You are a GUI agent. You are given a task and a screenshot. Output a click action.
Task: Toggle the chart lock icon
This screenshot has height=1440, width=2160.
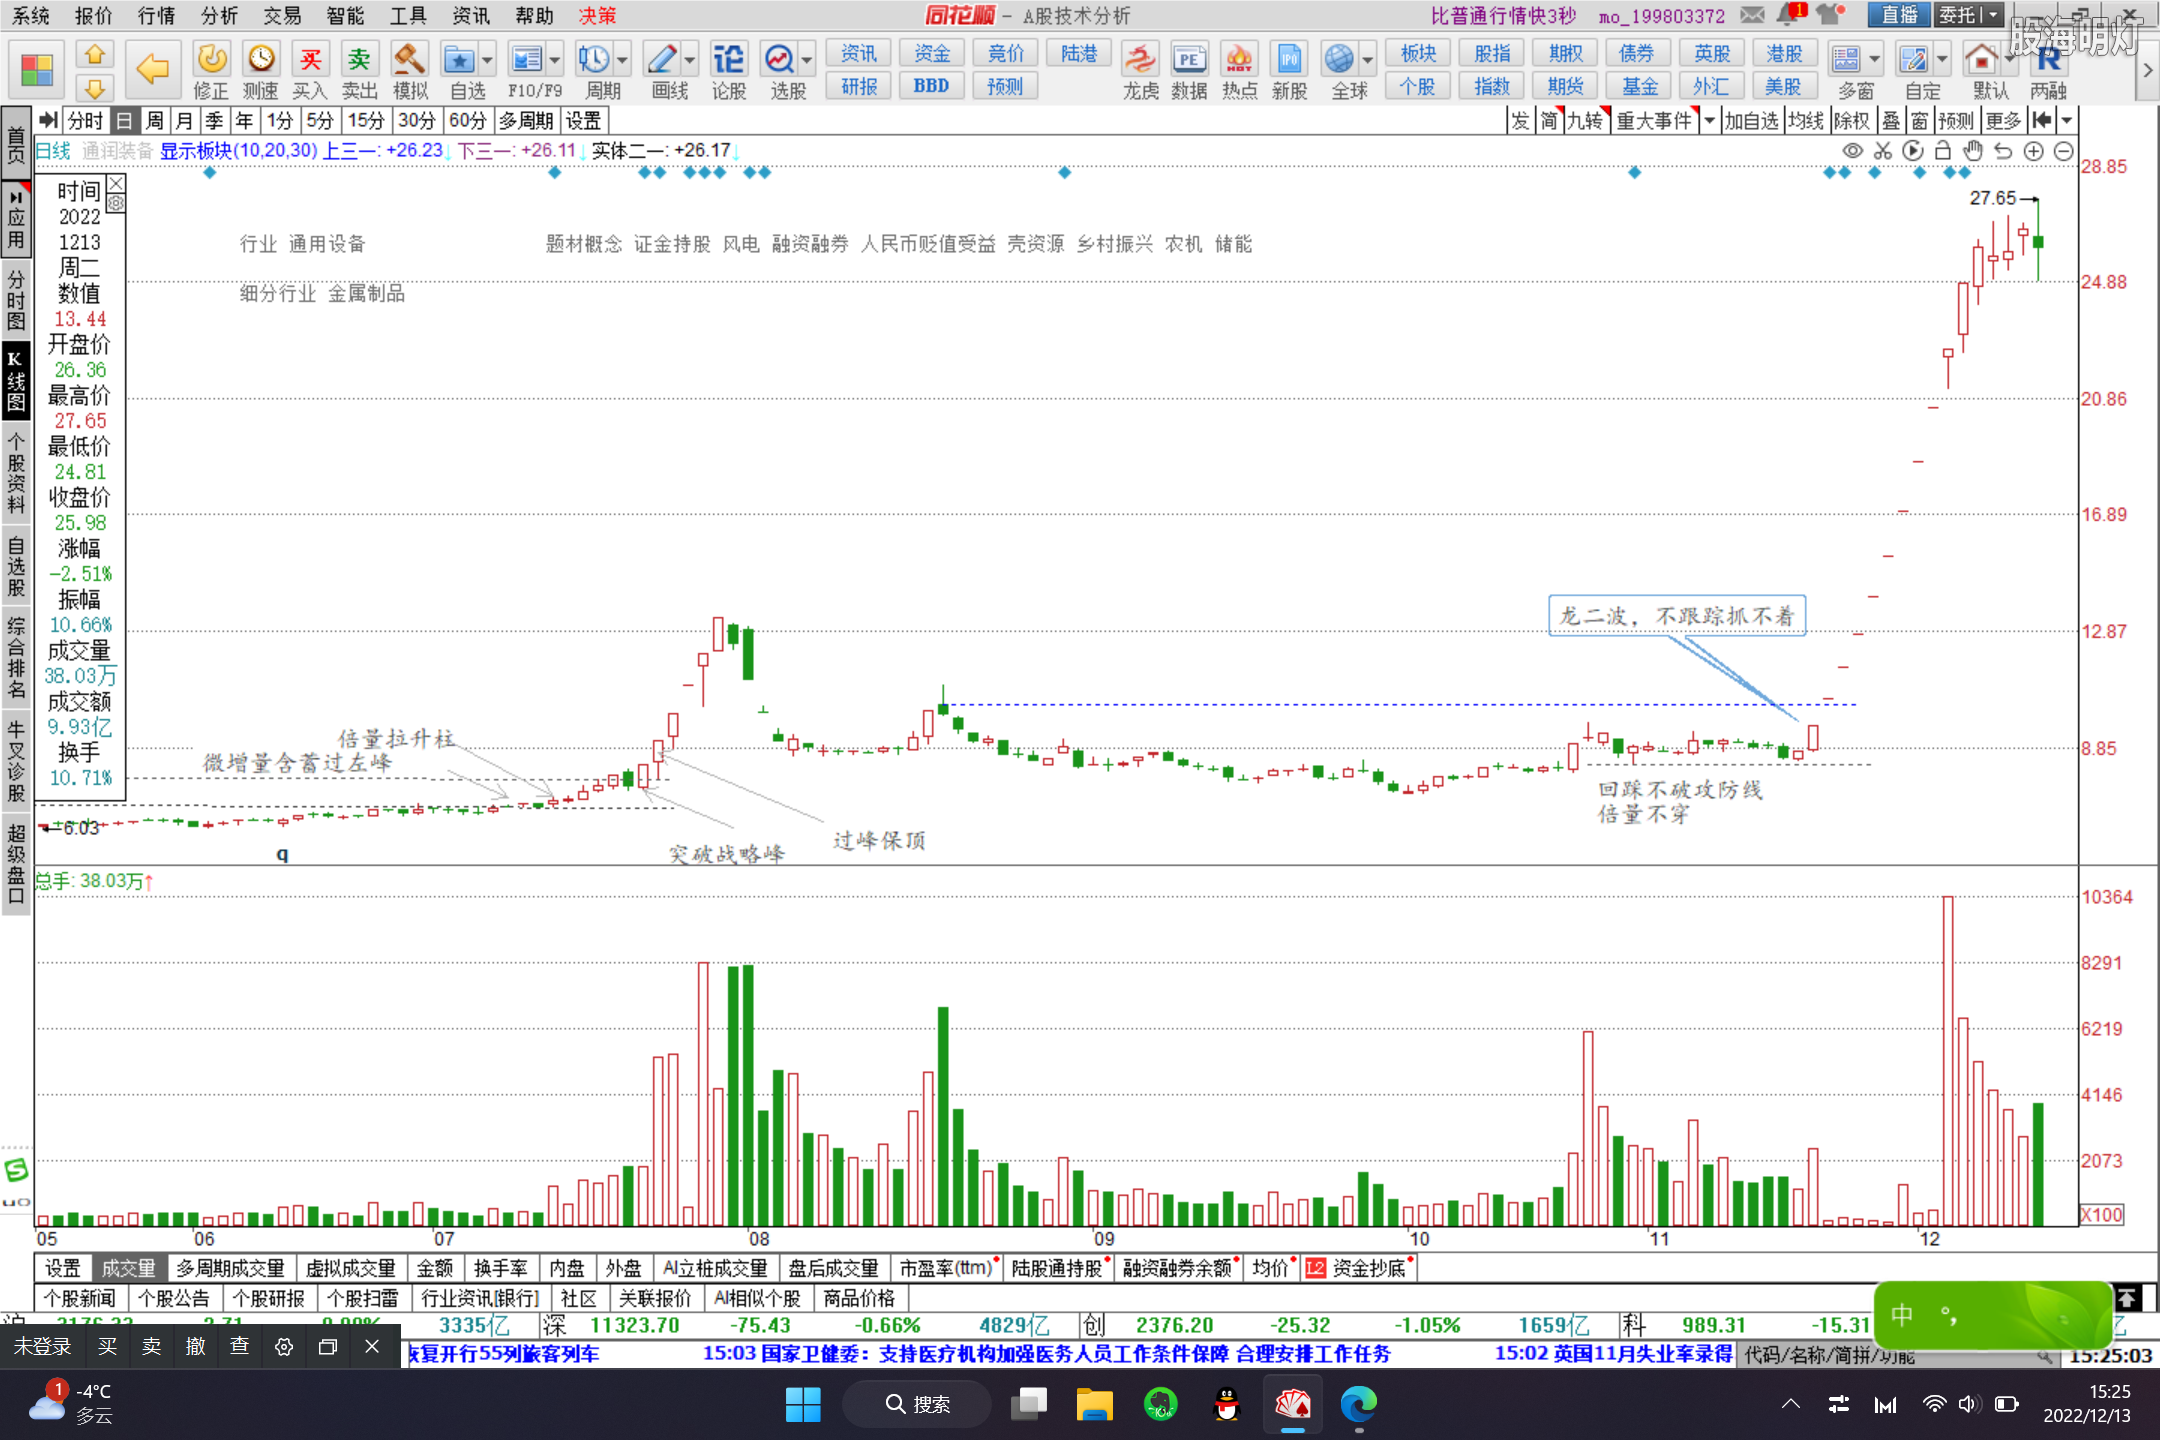[x=1943, y=151]
